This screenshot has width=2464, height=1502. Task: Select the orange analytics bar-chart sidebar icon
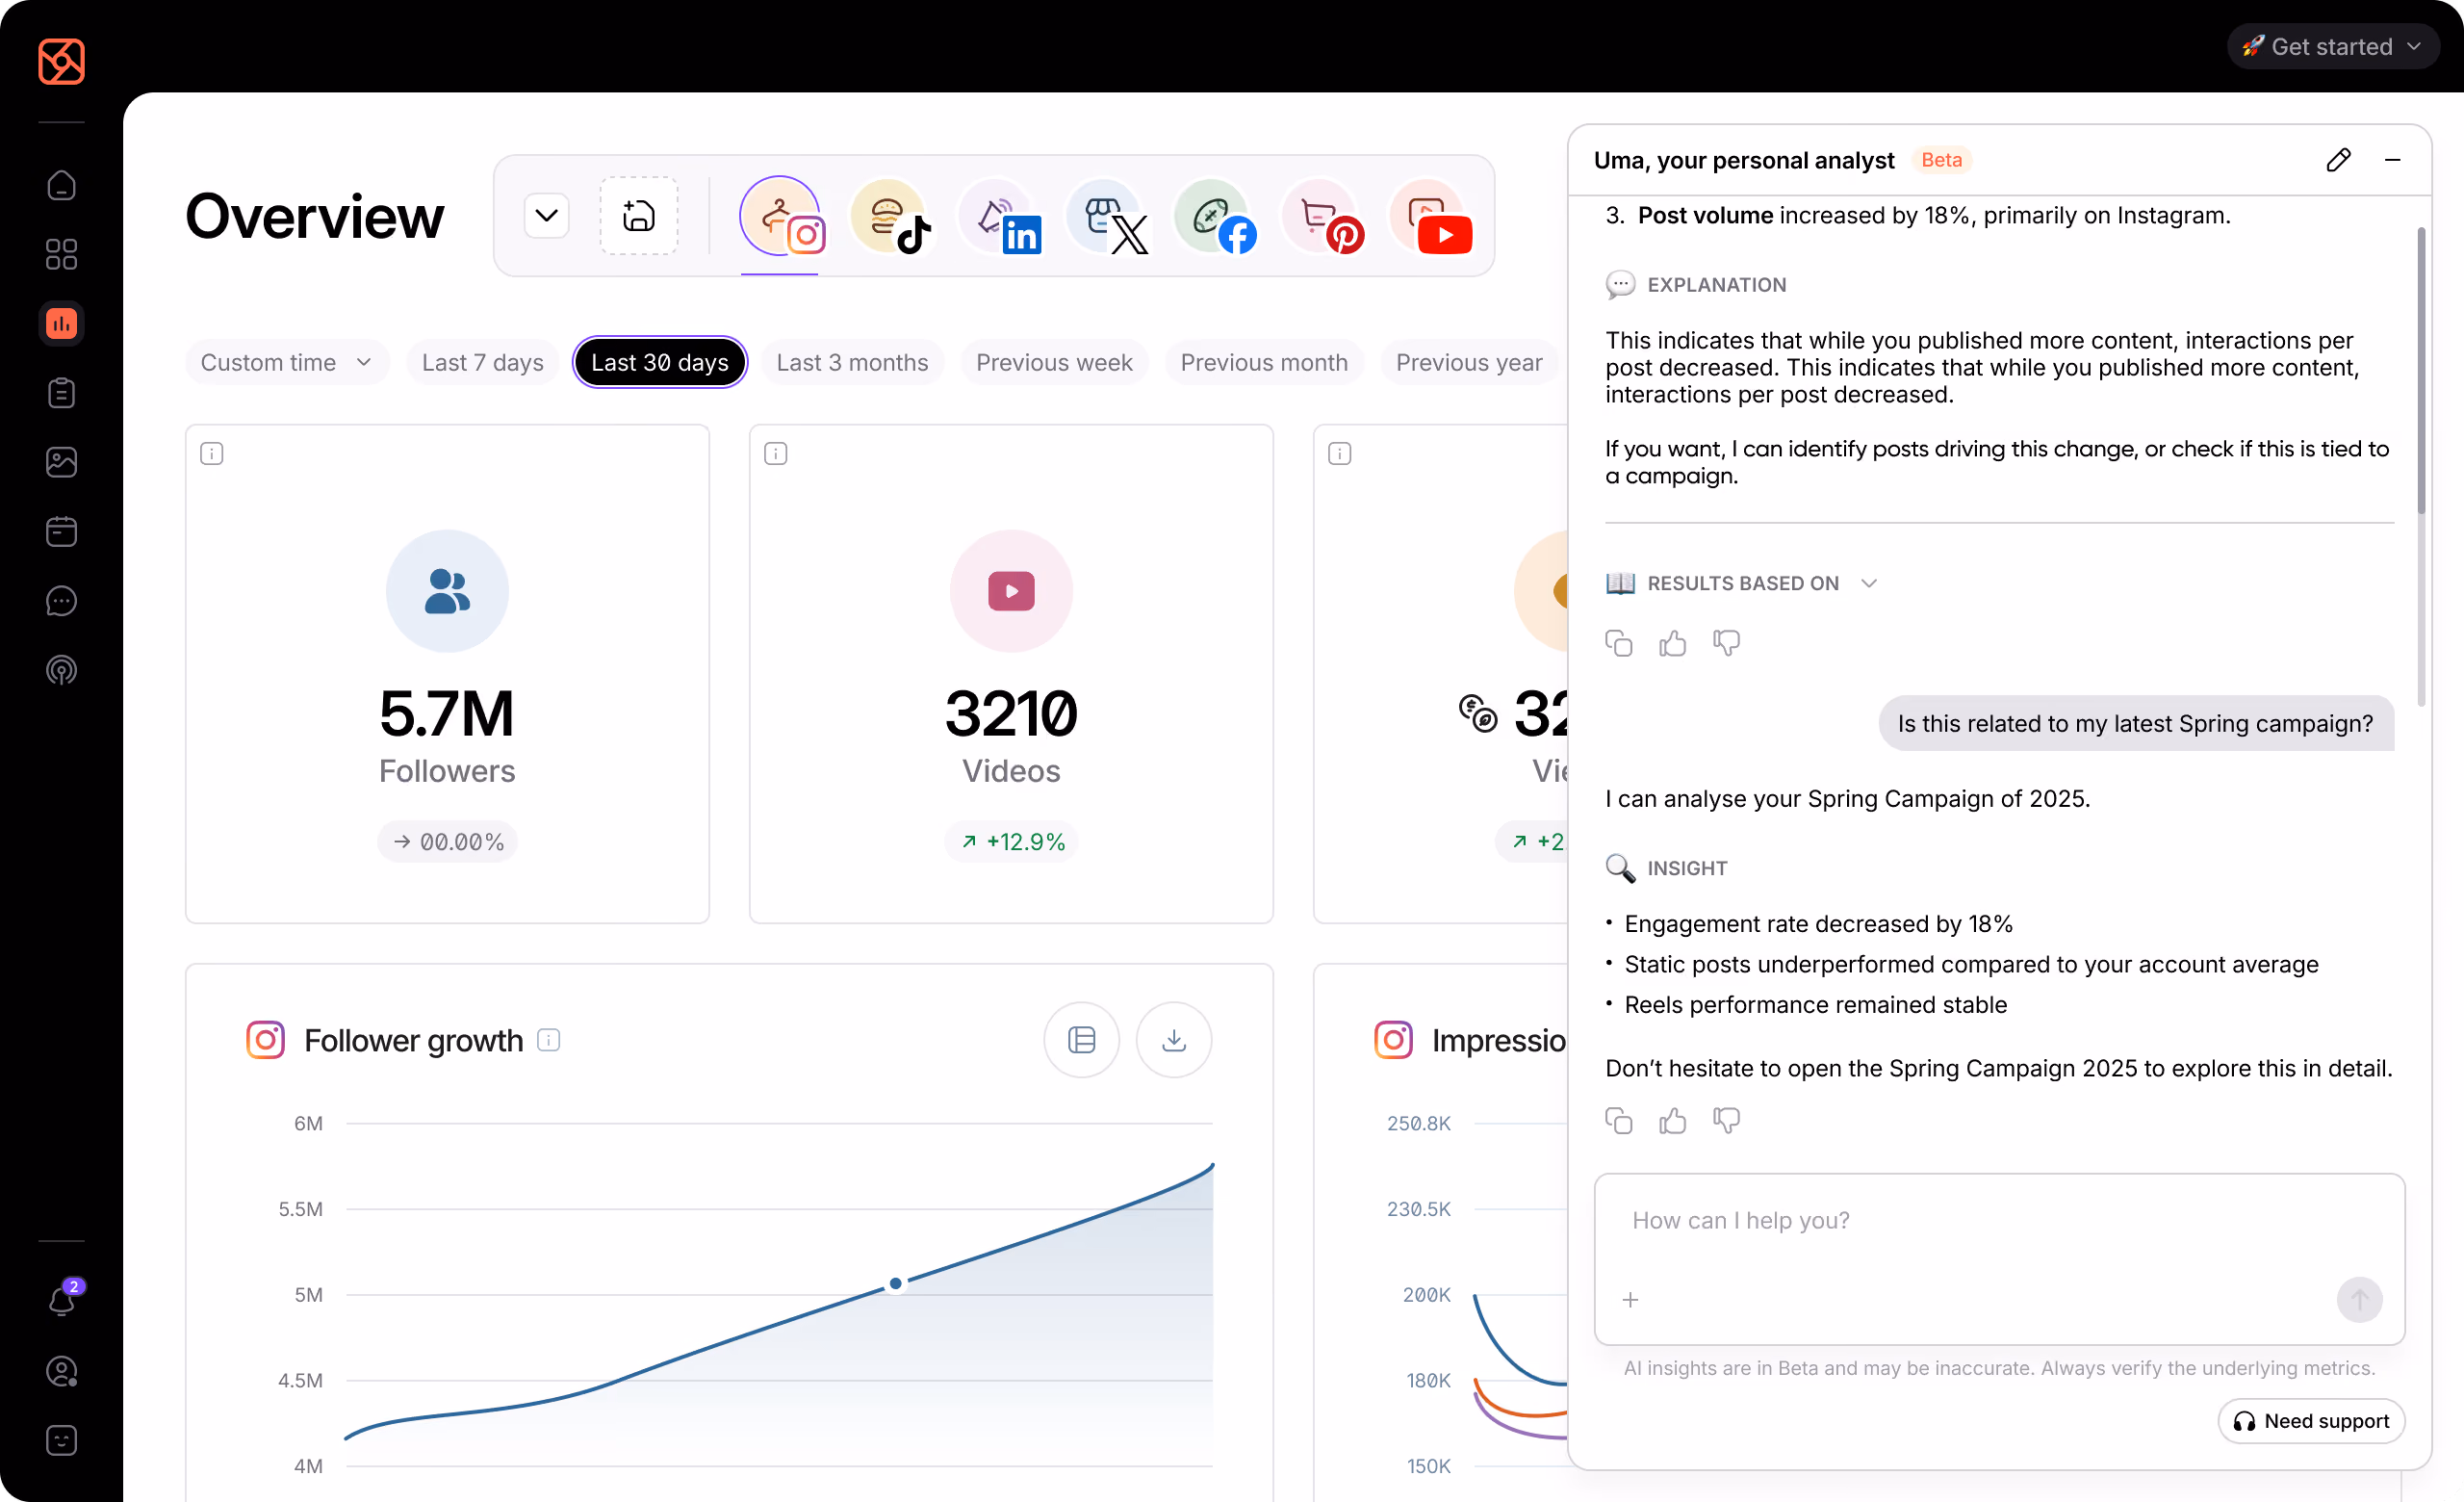pyautogui.click(x=61, y=323)
